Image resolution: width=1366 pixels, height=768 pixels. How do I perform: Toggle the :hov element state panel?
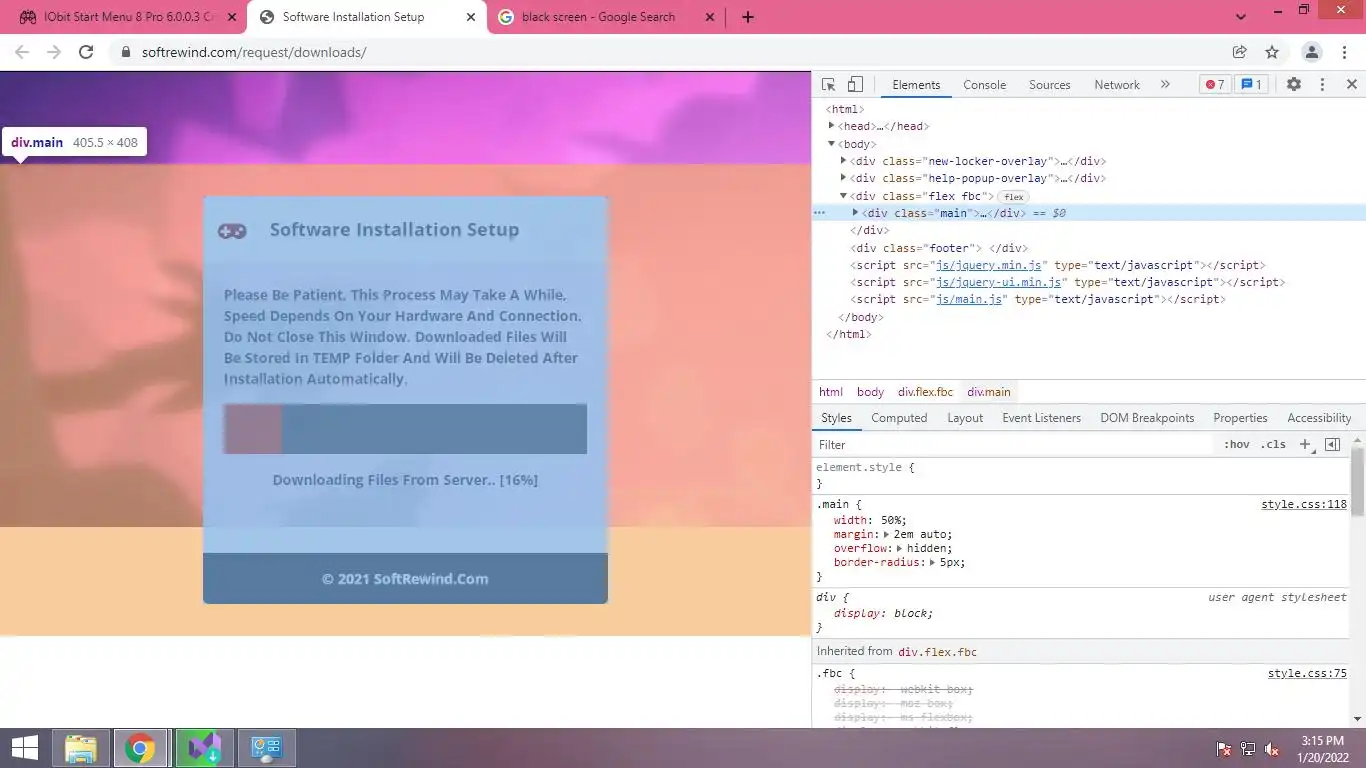(1236, 445)
